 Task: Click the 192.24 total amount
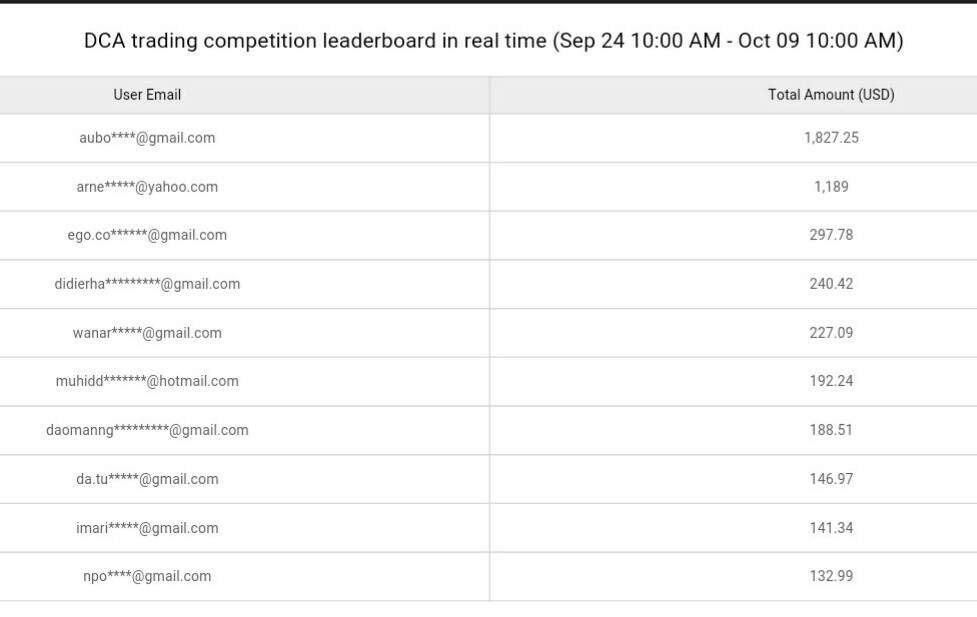831,381
